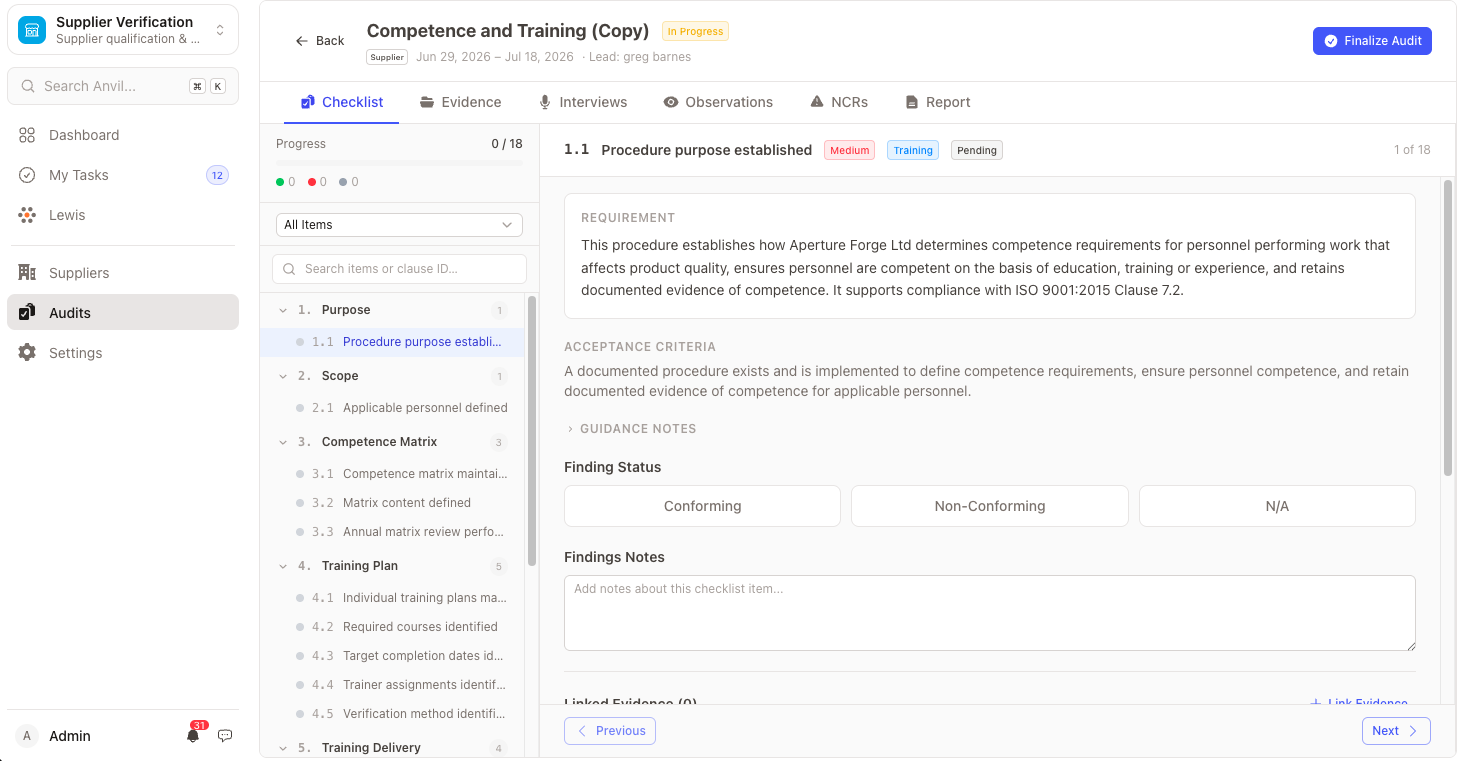
Task: Expand the Guidance Notes section
Action: point(630,429)
